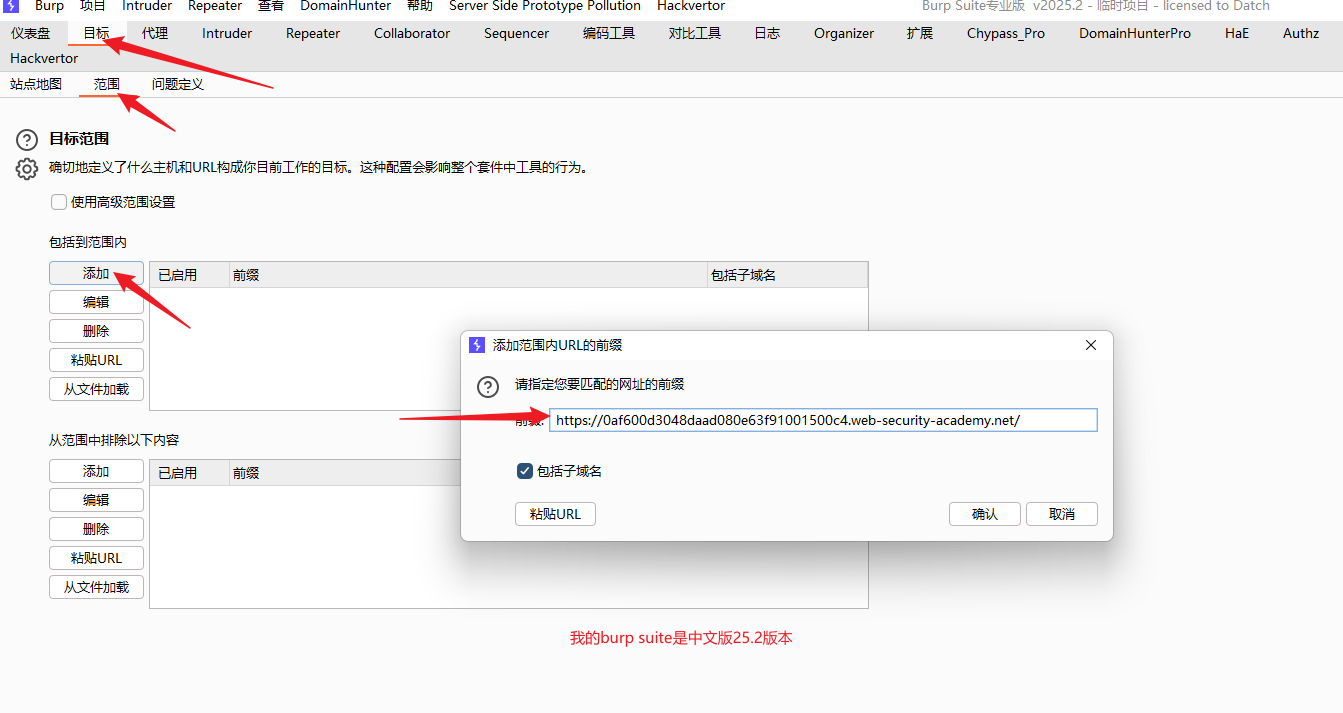Click the lightning icon in dialog title bar
The width and height of the screenshot is (1343, 713).
click(477, 345)
